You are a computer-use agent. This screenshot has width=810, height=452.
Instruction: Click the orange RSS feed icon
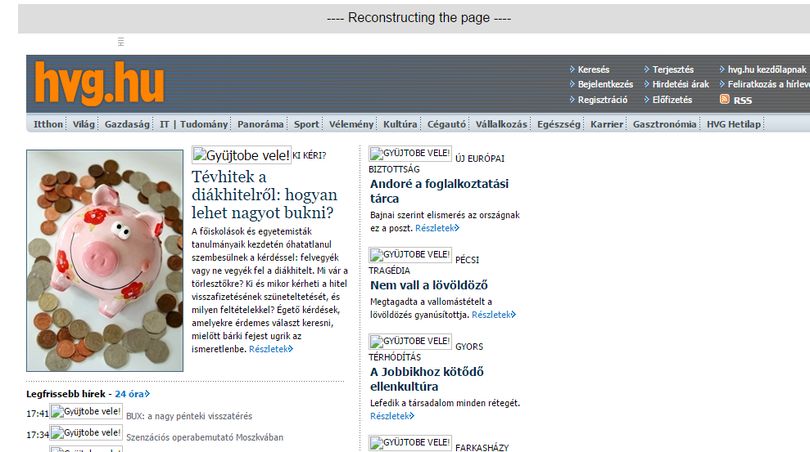click(x=724, y=99)
